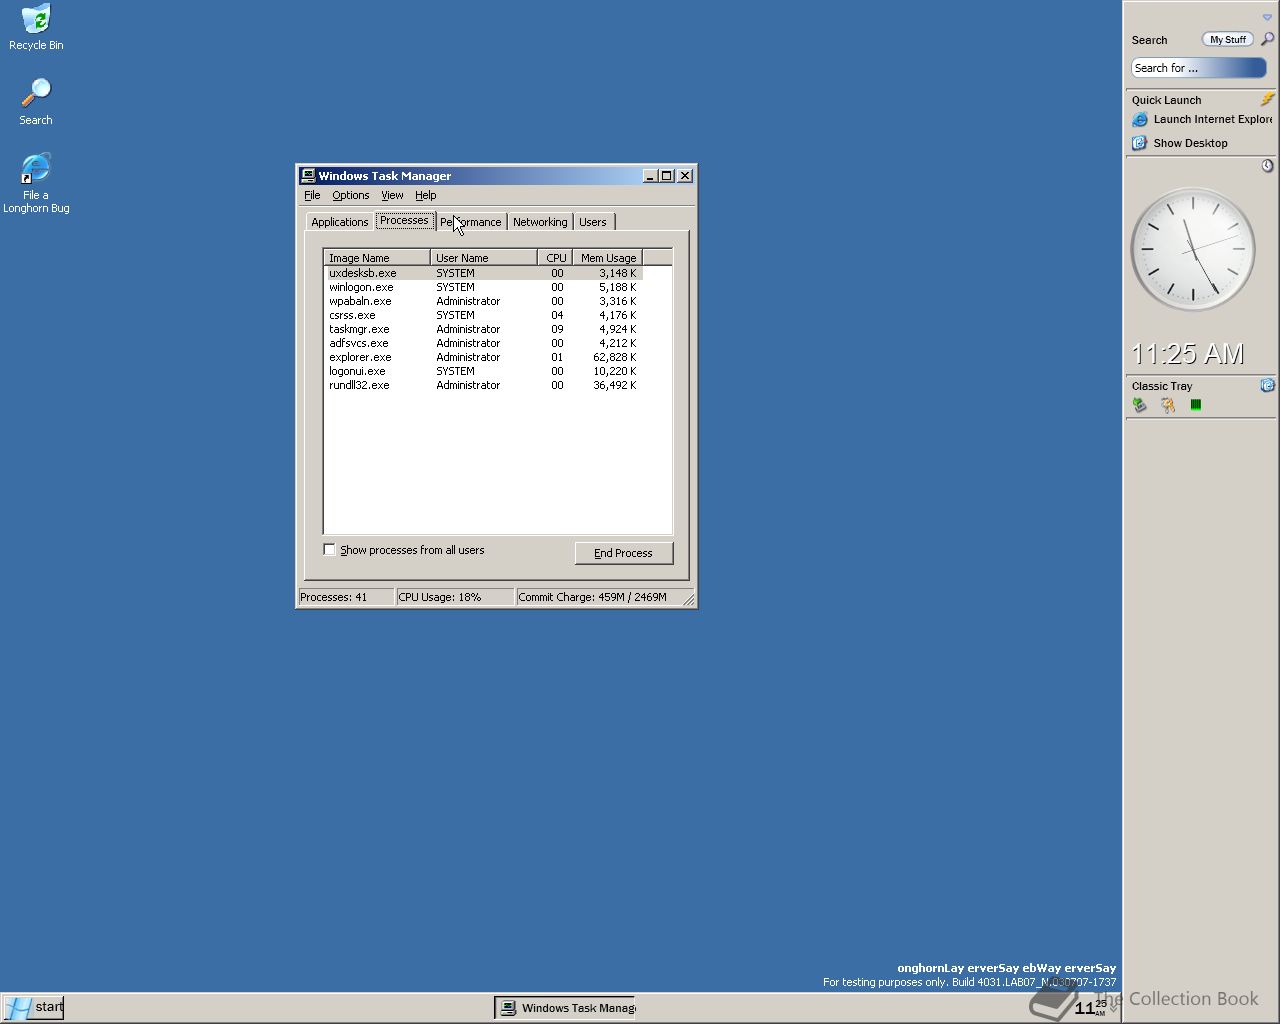Viewport: 1280px width, 1024px height.
Task: Click Processes: 41 in status bar
Action: tap(346, 597)
